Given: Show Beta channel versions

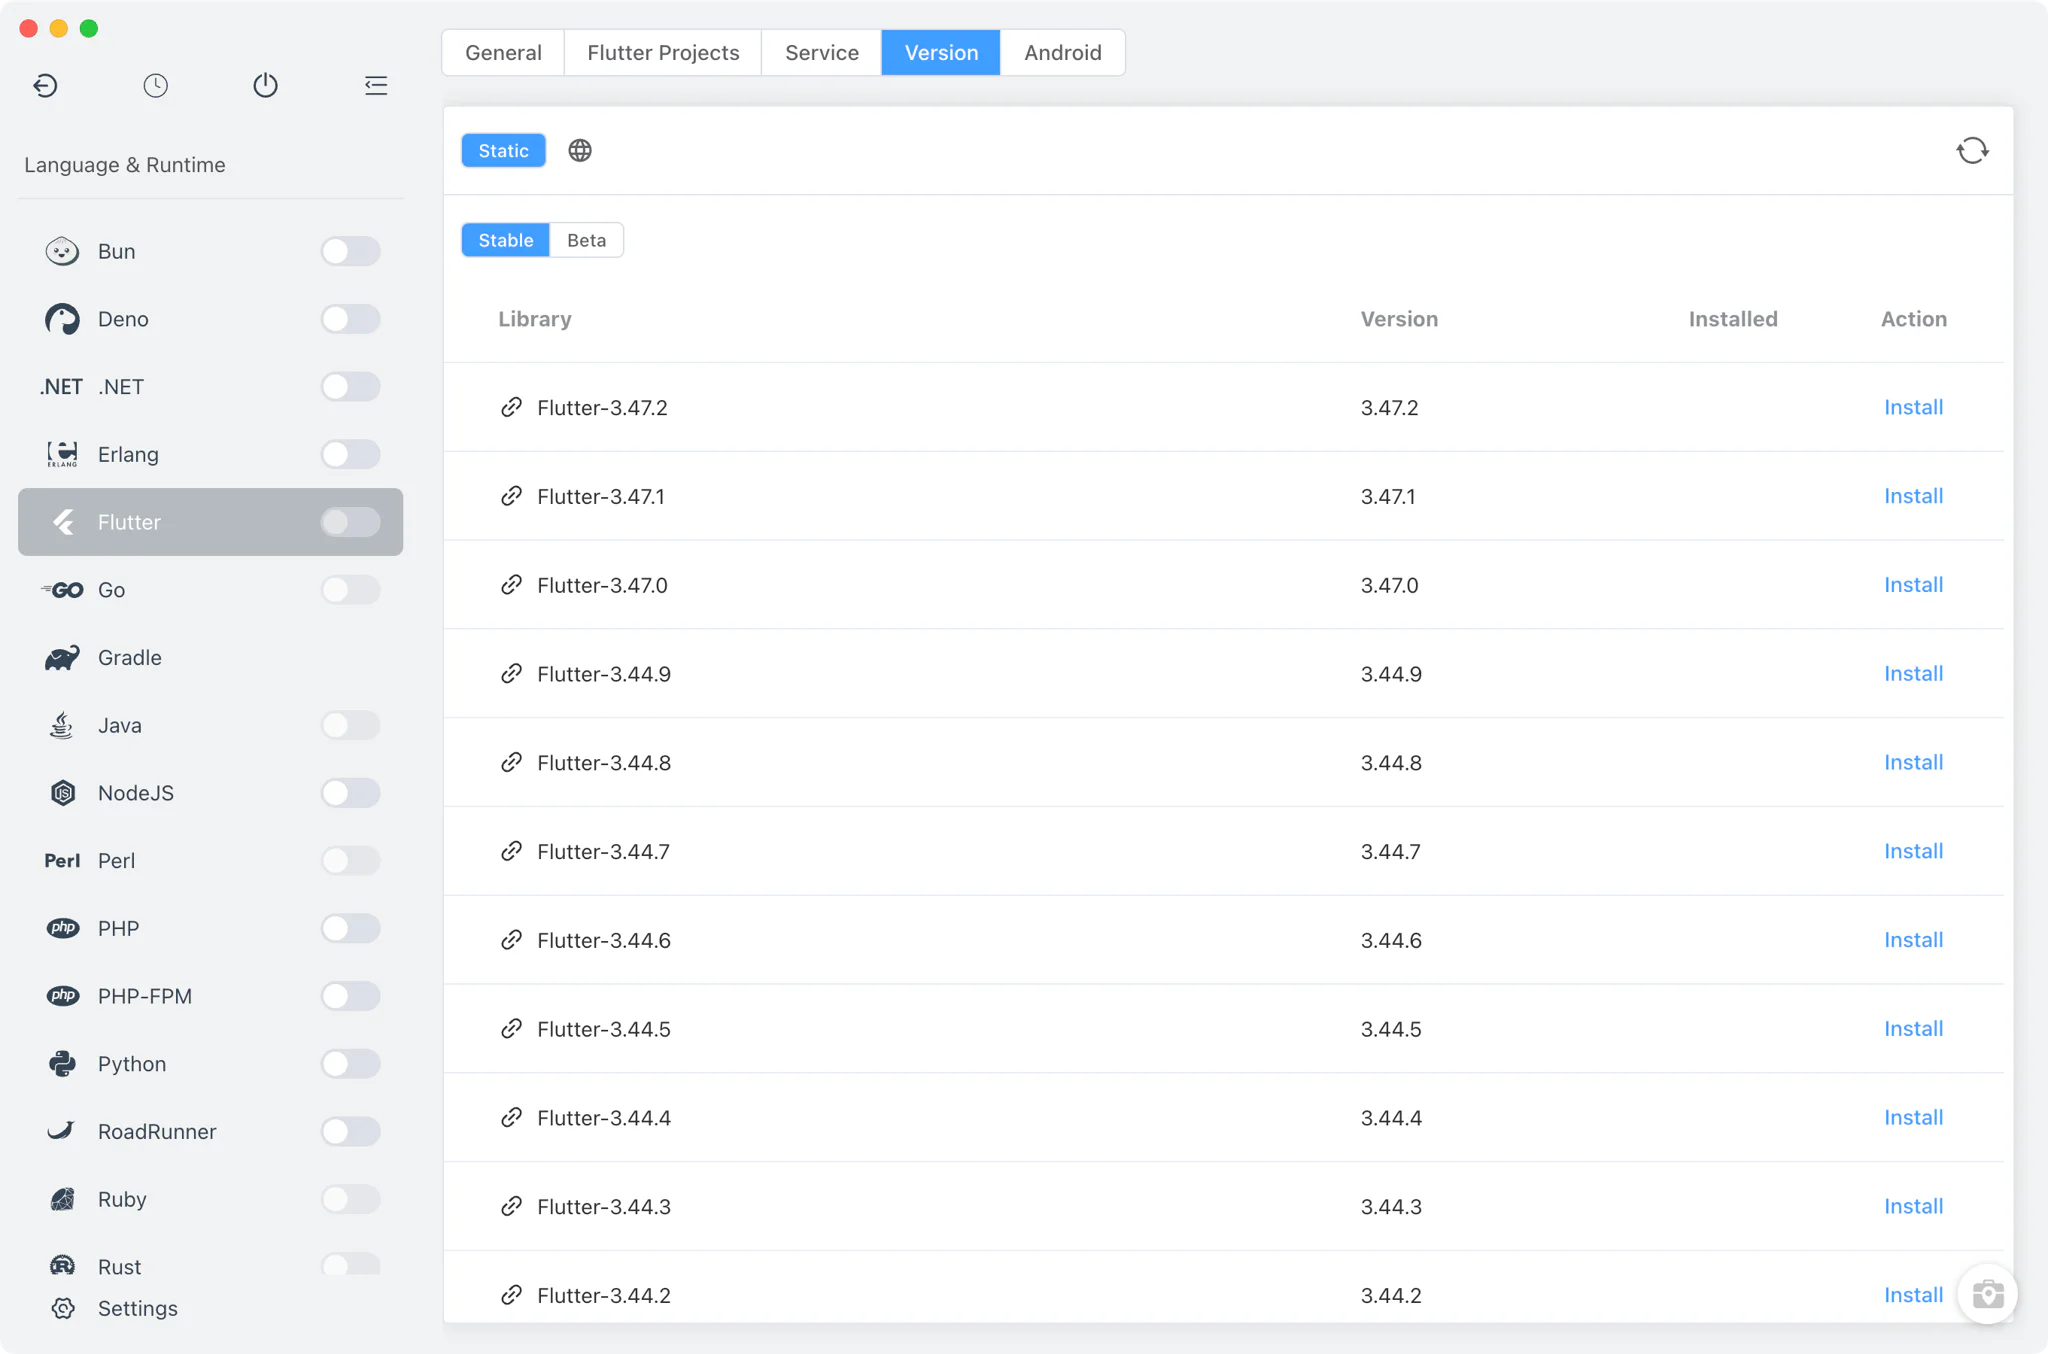Looking at the screenshot, I should coord(586,240).
